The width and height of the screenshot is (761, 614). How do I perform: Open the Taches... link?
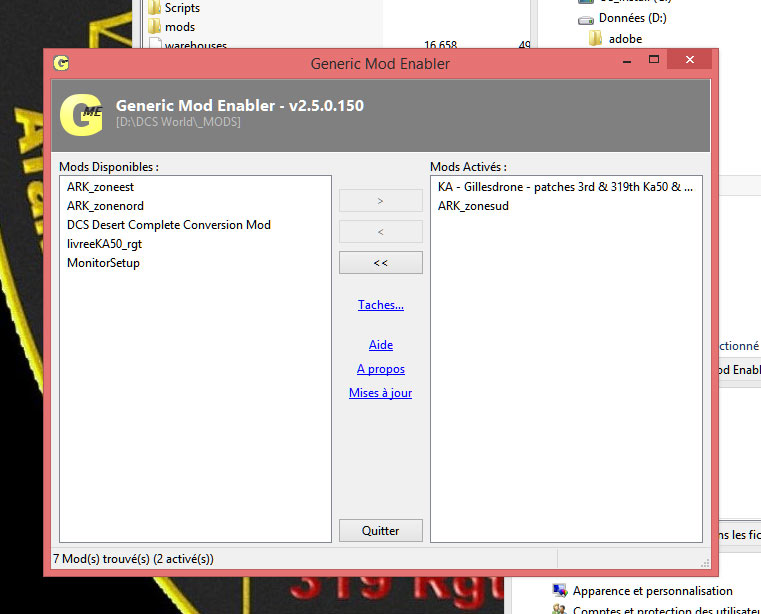click(380, 305)
